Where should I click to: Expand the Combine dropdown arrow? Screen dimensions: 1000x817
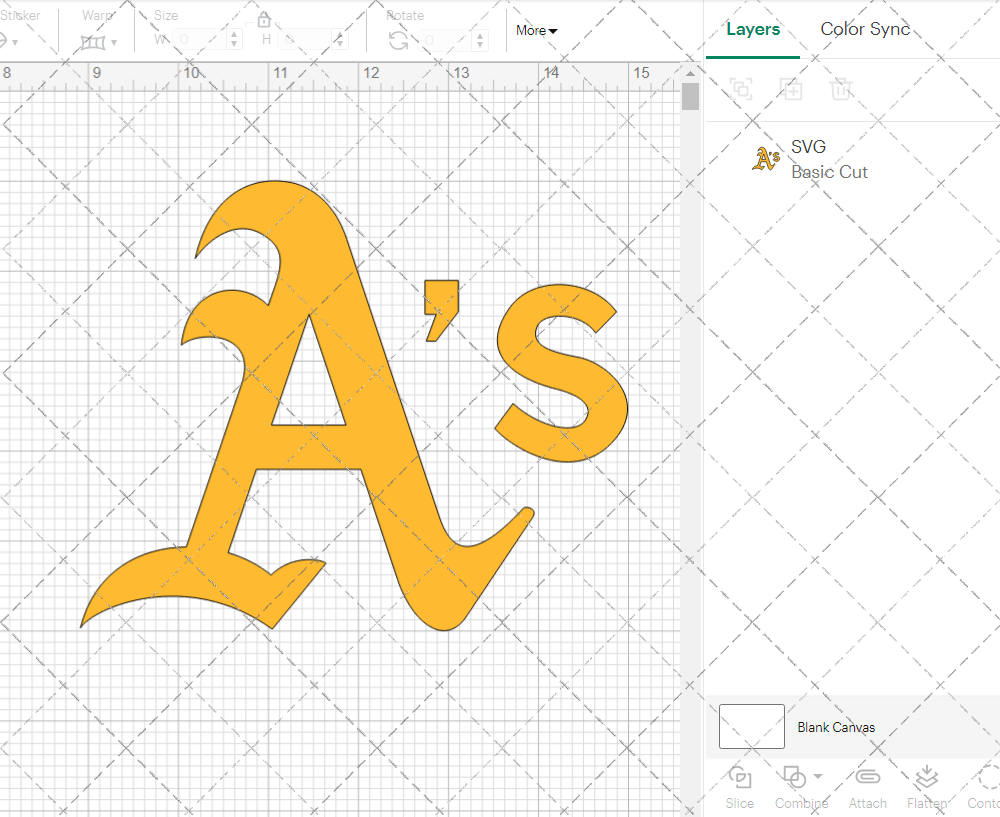tap(818, 776)
